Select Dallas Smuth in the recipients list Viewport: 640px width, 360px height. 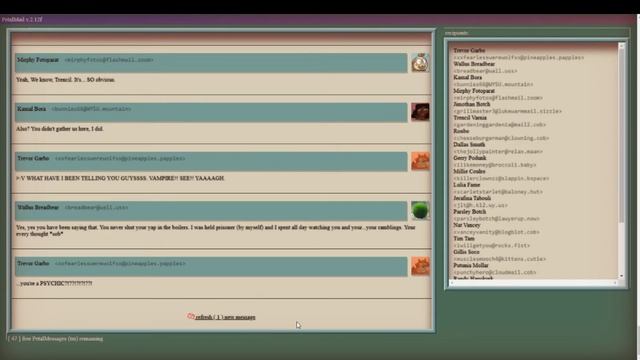click(x=469, y=145)
